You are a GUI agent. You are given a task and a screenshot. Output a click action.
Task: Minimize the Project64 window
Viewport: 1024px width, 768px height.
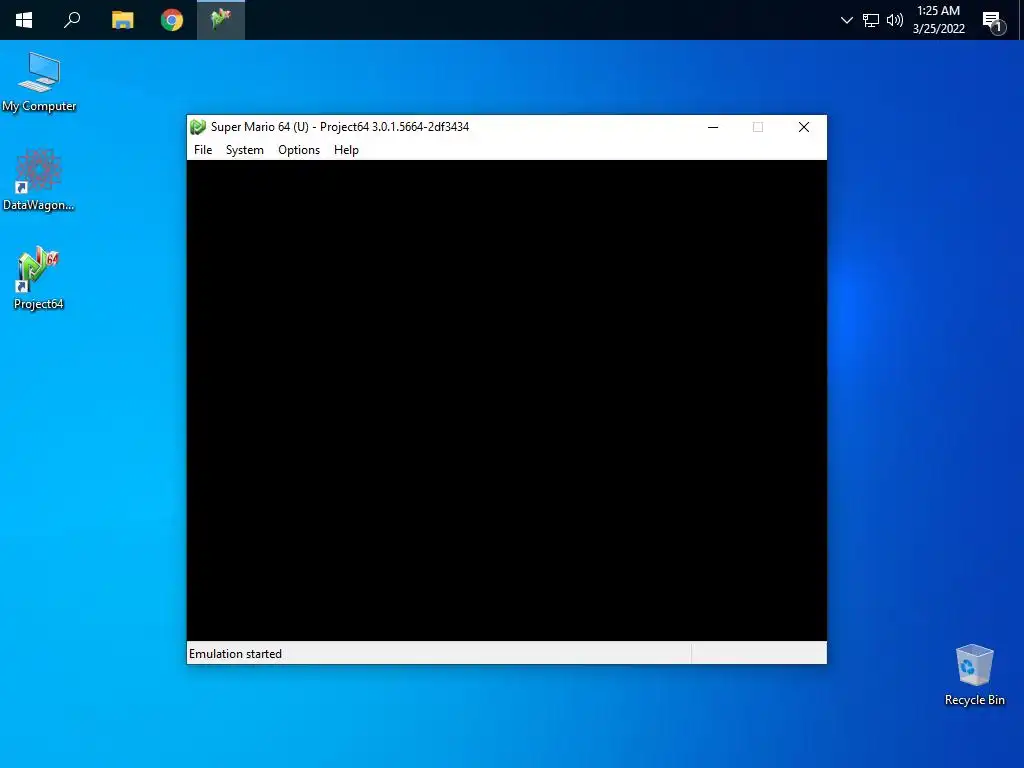pos(713,127)
